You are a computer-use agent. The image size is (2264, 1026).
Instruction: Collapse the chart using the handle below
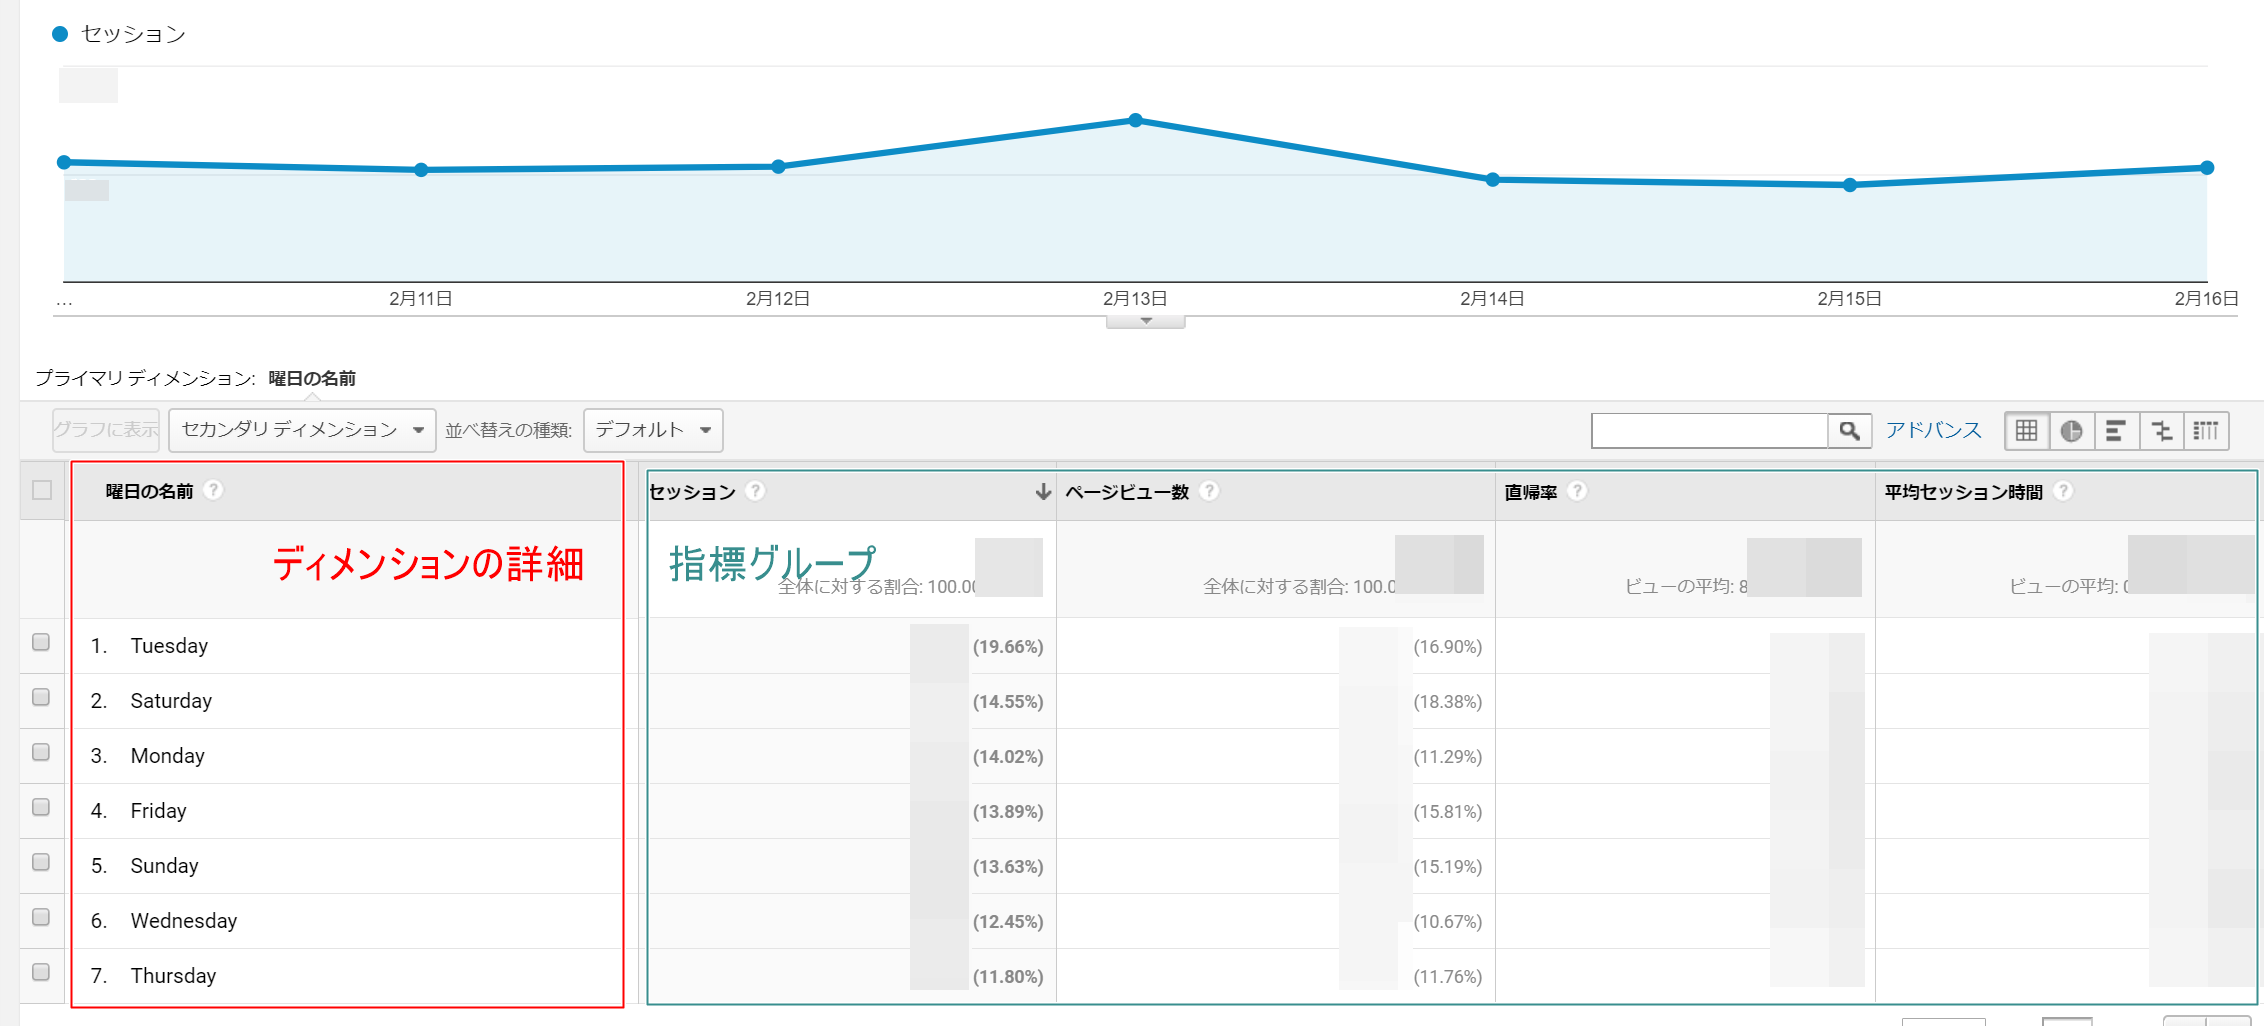1146,322
